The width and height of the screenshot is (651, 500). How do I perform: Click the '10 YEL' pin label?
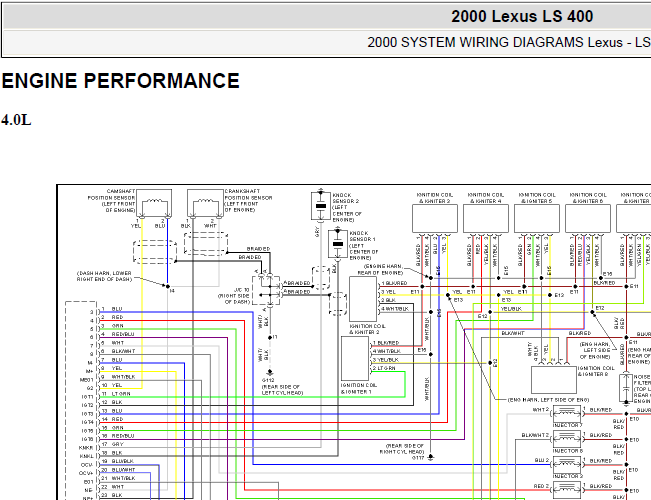[x=112, y=385]
